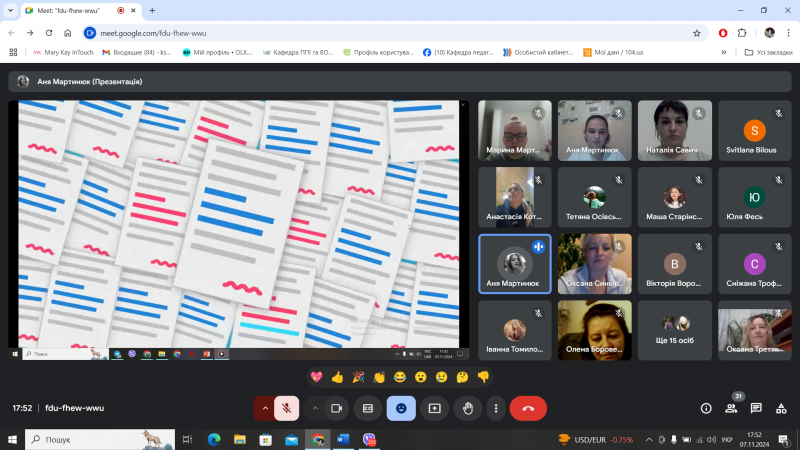This screenshot has height=450, width=800.
Task: Show the participants list
Action: click(731, 408)
